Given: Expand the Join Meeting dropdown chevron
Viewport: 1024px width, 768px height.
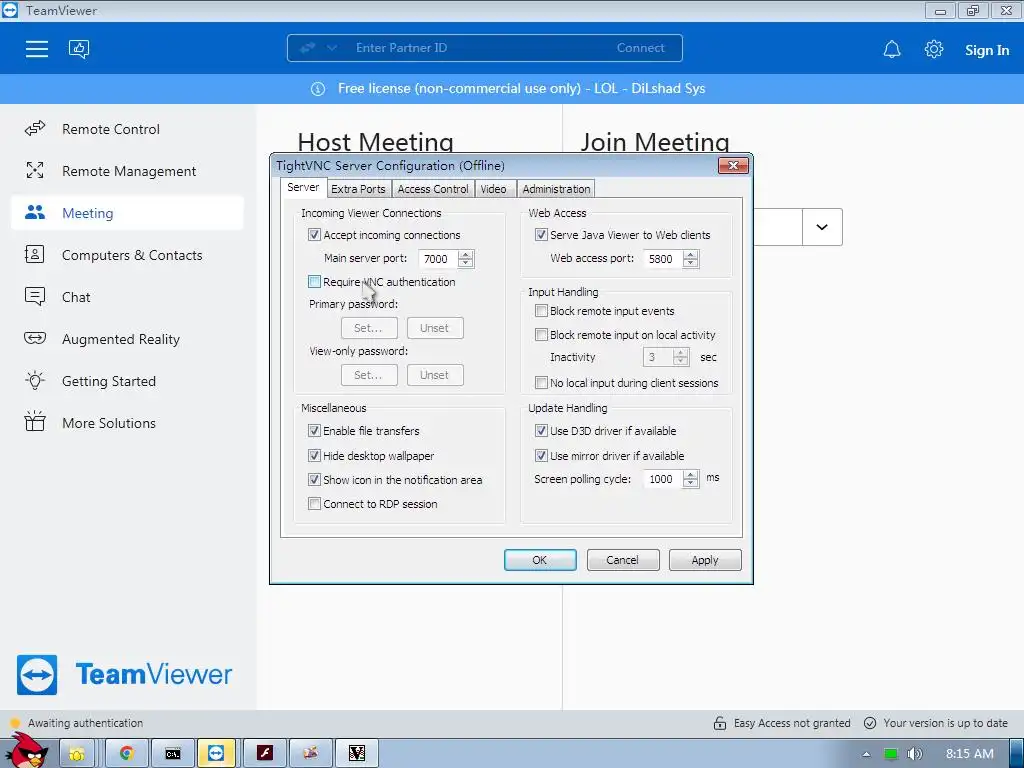Looking at the screenshot, I should click(x=822, y=227).
